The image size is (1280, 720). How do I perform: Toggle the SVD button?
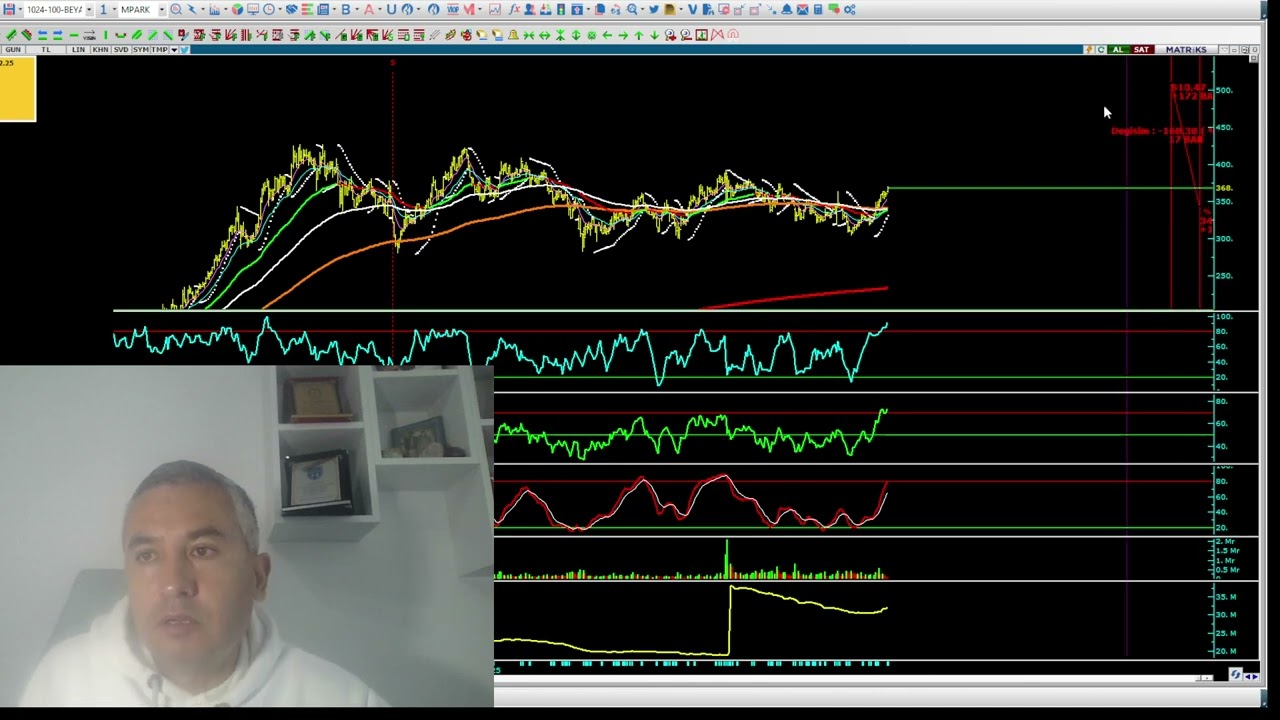coord(121,49)
